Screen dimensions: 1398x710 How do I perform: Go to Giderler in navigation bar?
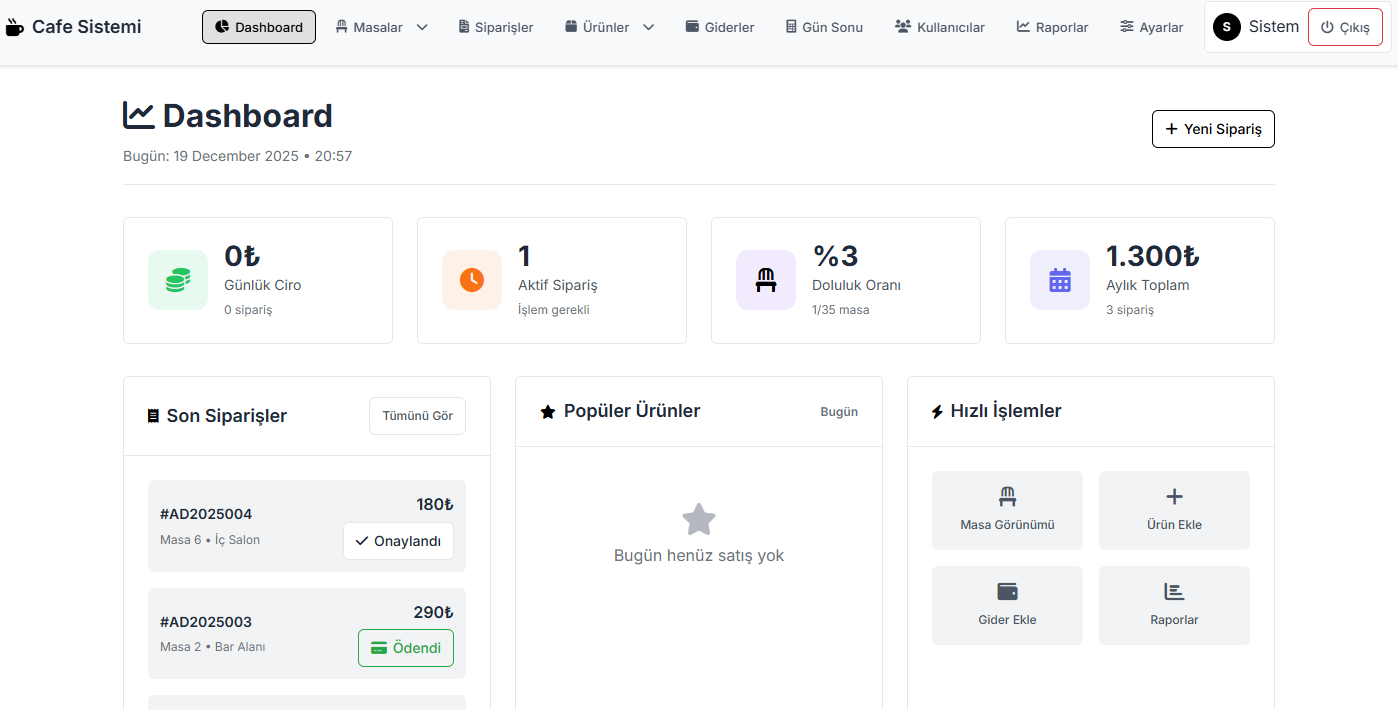coord(720,27)
